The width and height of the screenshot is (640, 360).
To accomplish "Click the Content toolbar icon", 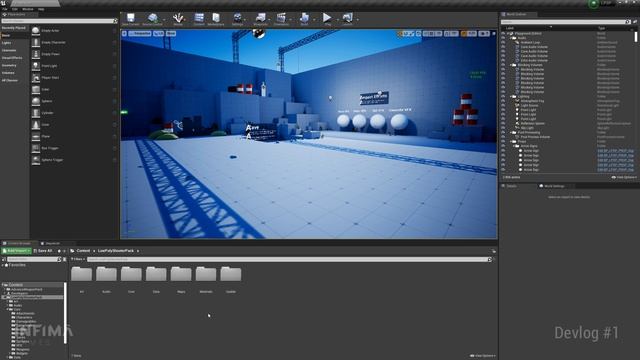I will (199, 19).
